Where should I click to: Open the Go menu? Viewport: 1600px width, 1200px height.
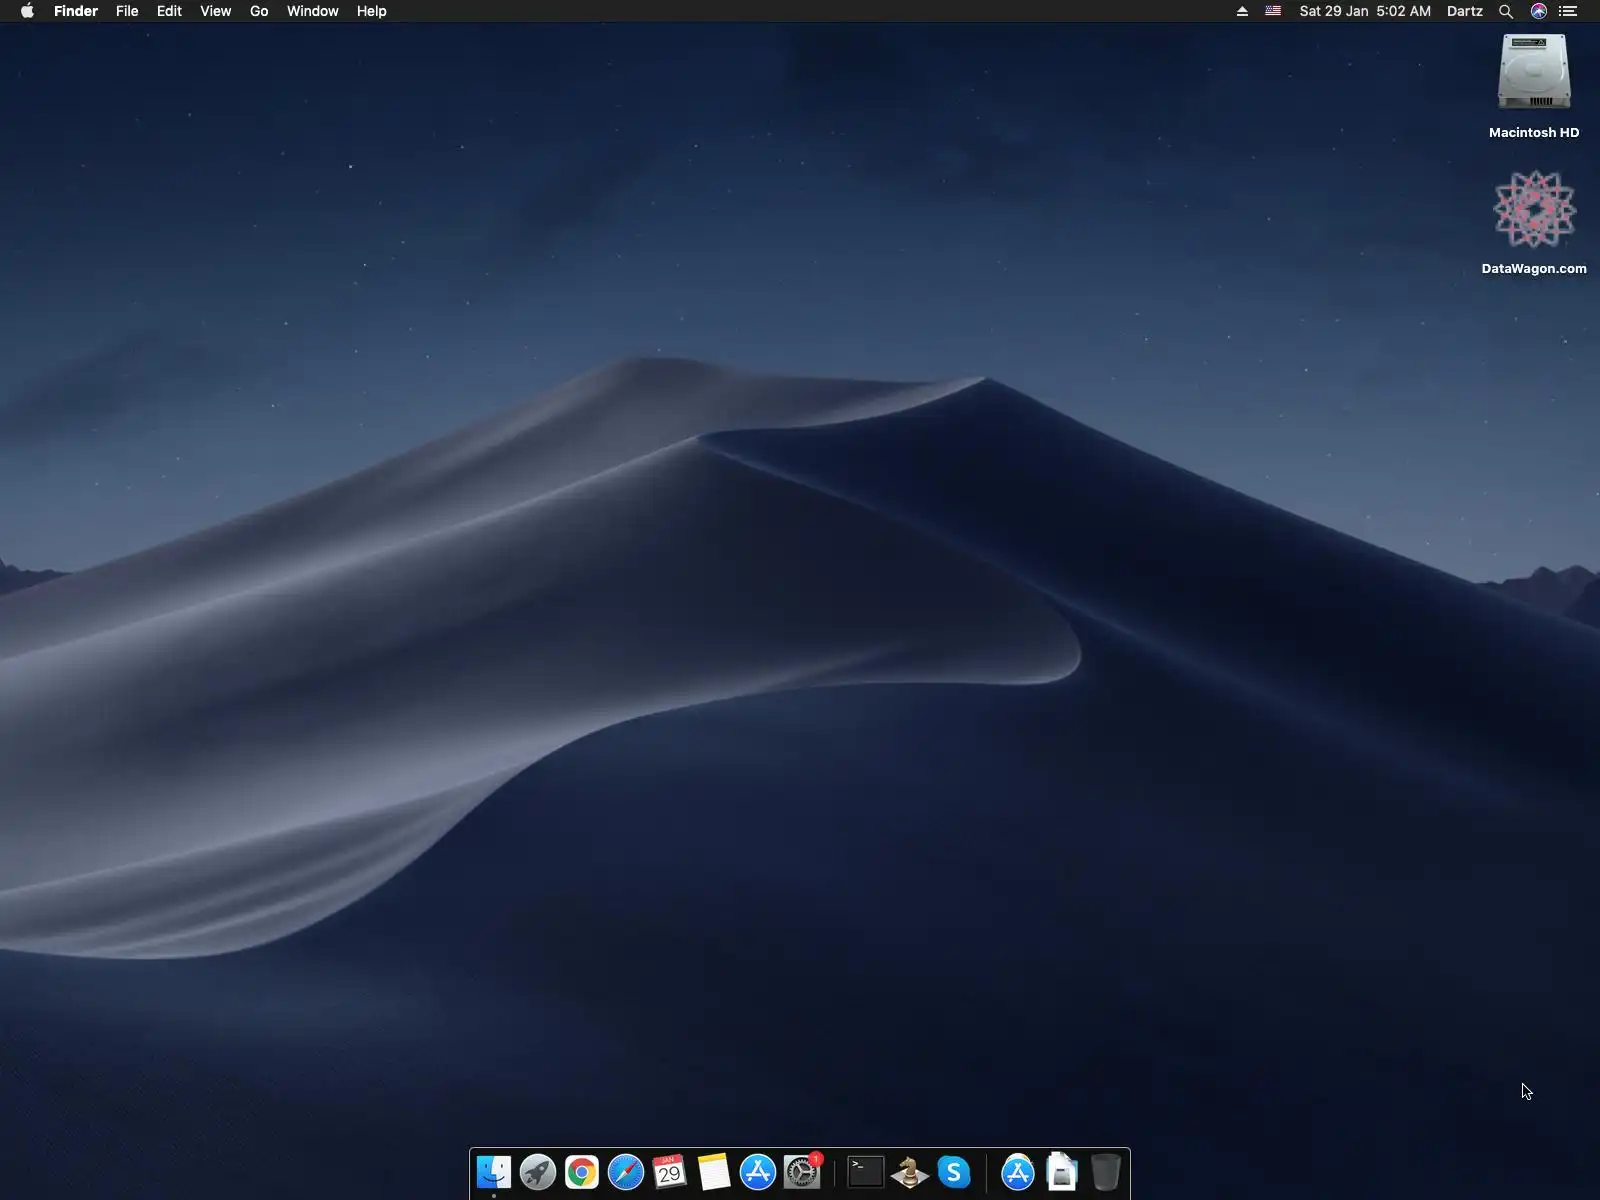coord(259,11)
